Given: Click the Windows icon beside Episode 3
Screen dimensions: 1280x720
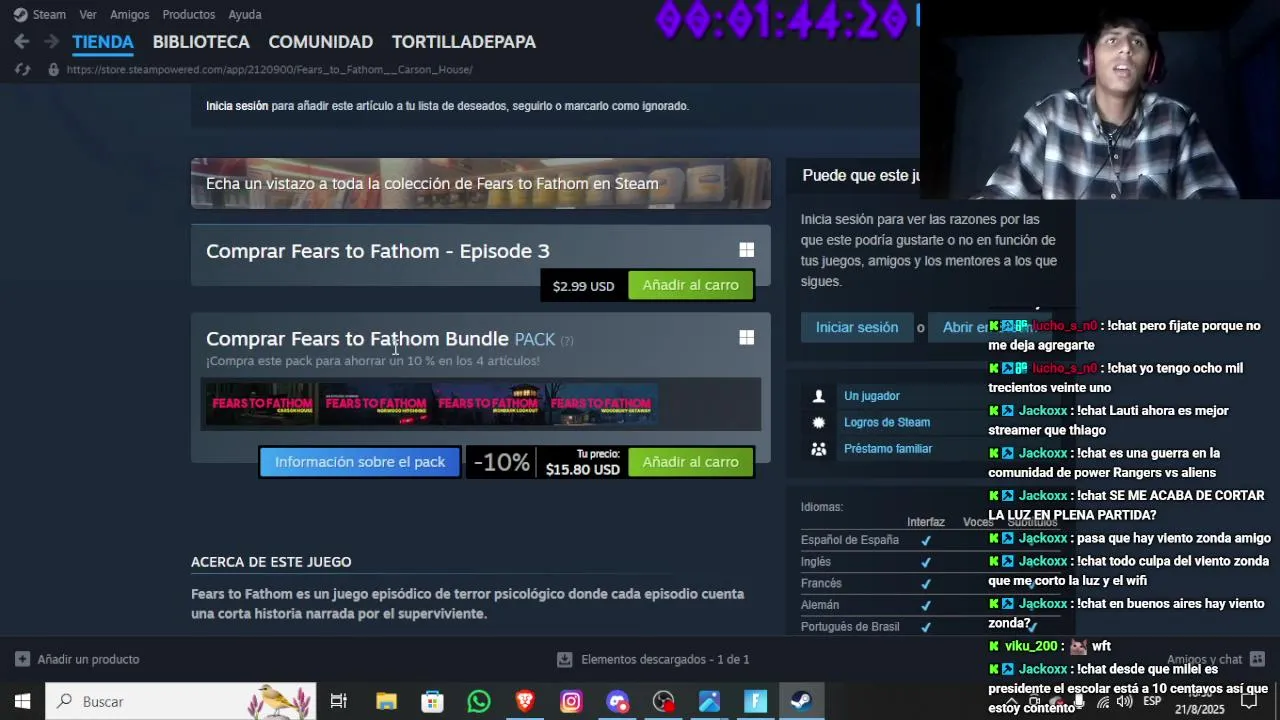Looking at the screenshot, I should point(746,250).
